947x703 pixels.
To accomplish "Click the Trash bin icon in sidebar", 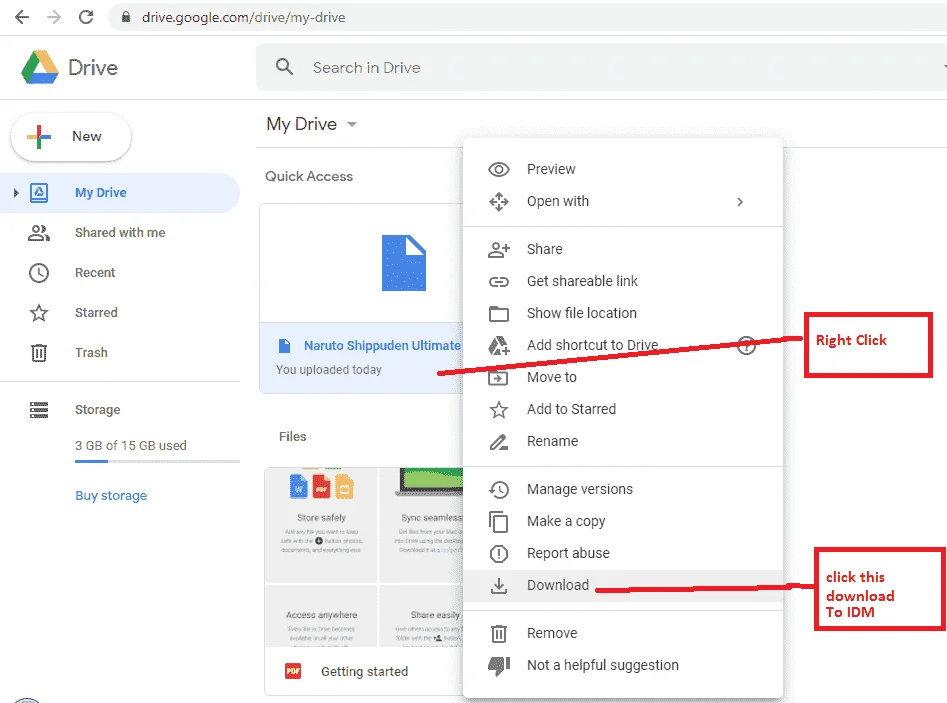I will pos(39,353).
